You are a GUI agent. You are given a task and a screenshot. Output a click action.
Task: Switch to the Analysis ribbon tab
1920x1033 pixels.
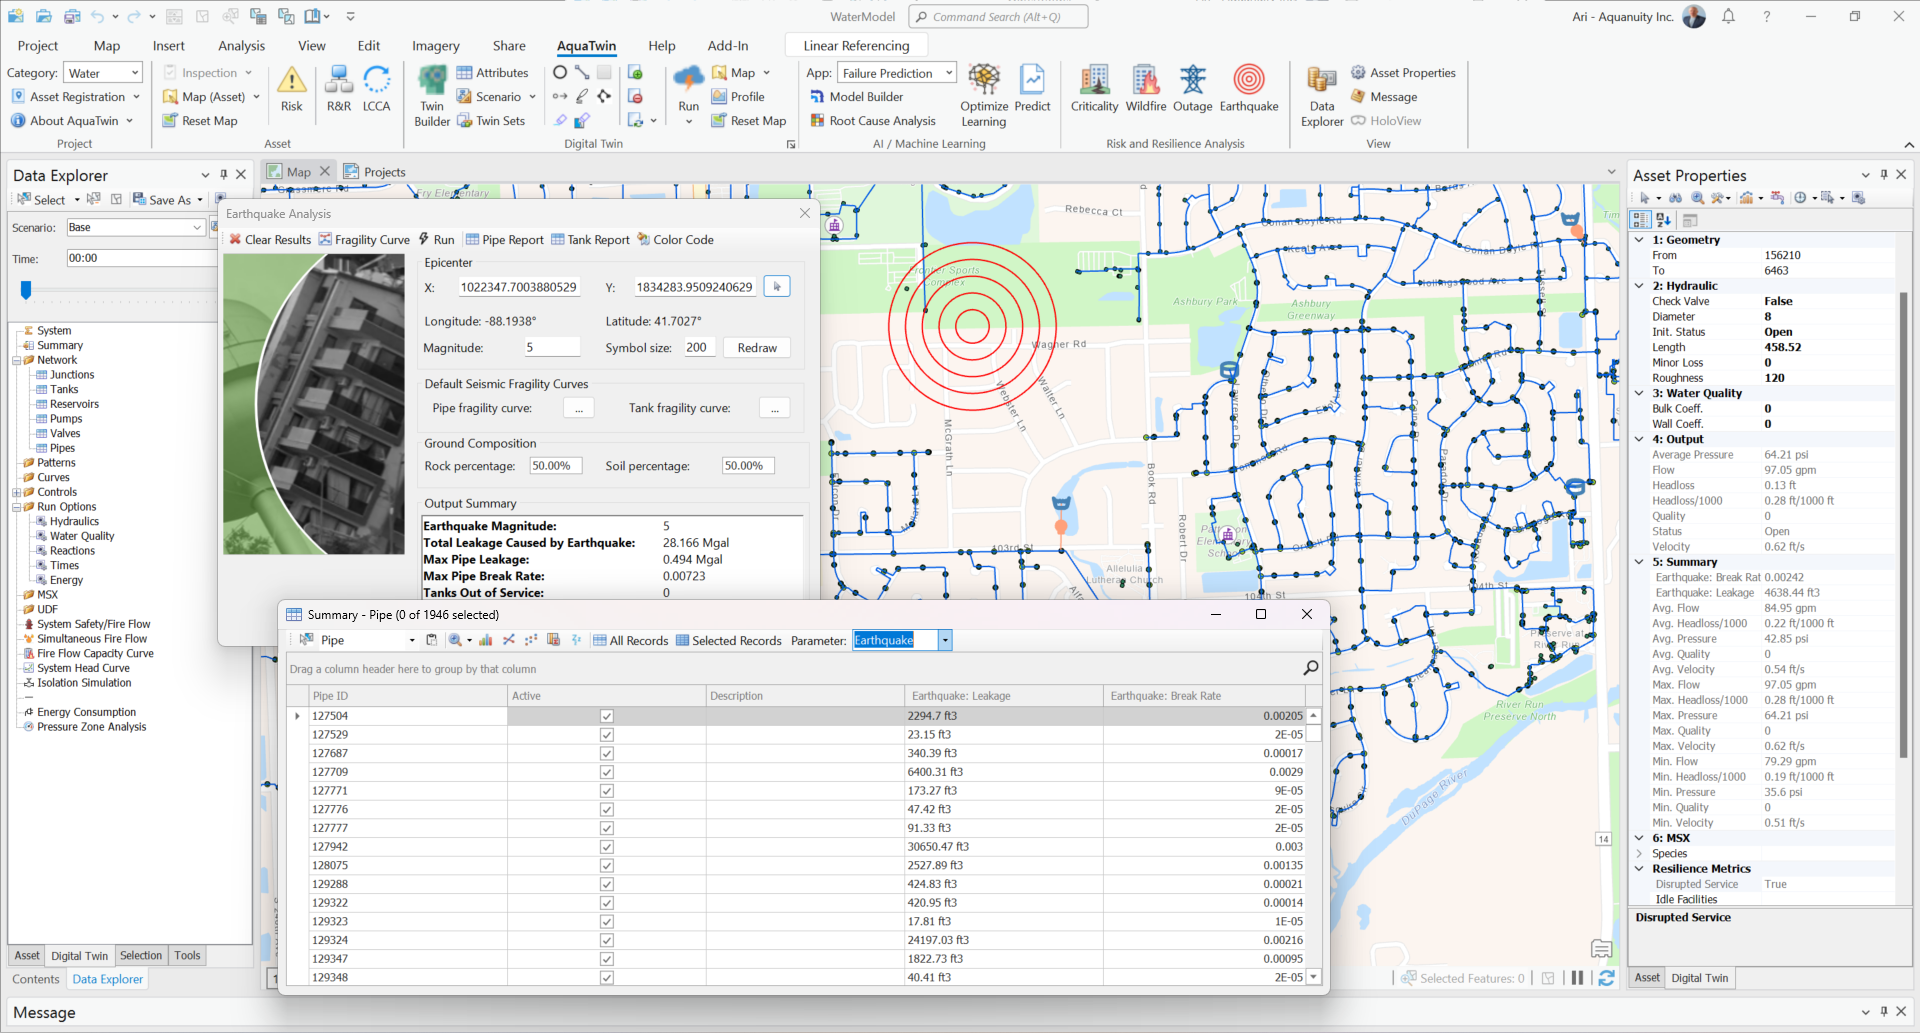241,46
